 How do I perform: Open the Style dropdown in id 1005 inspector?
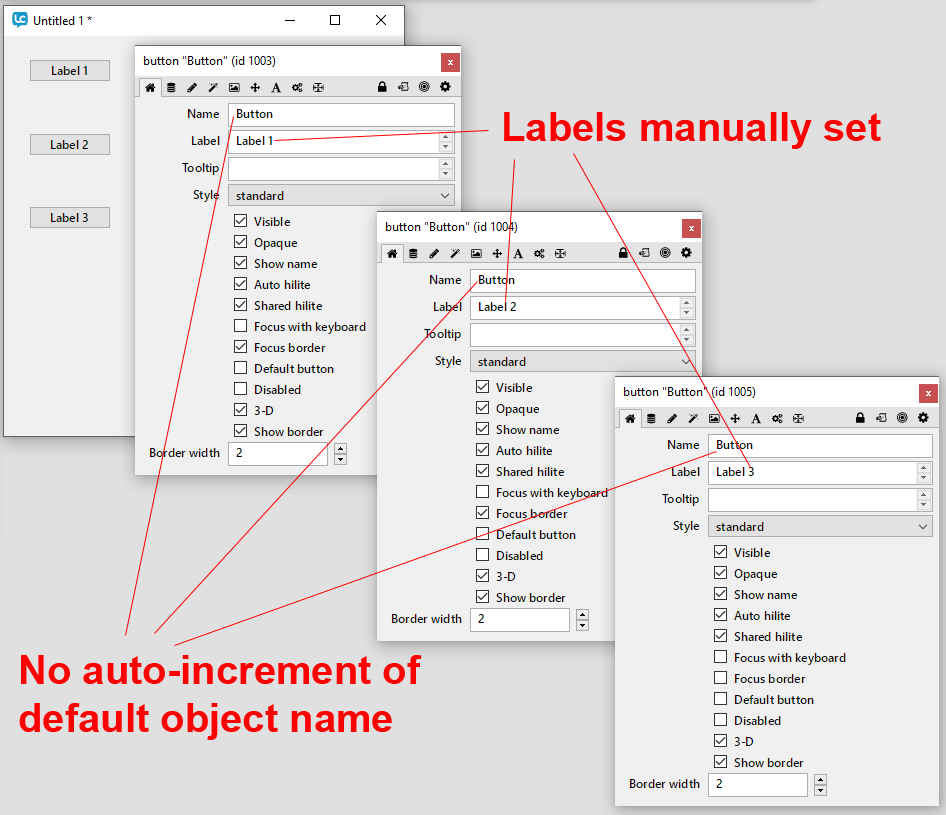(819, 527)
